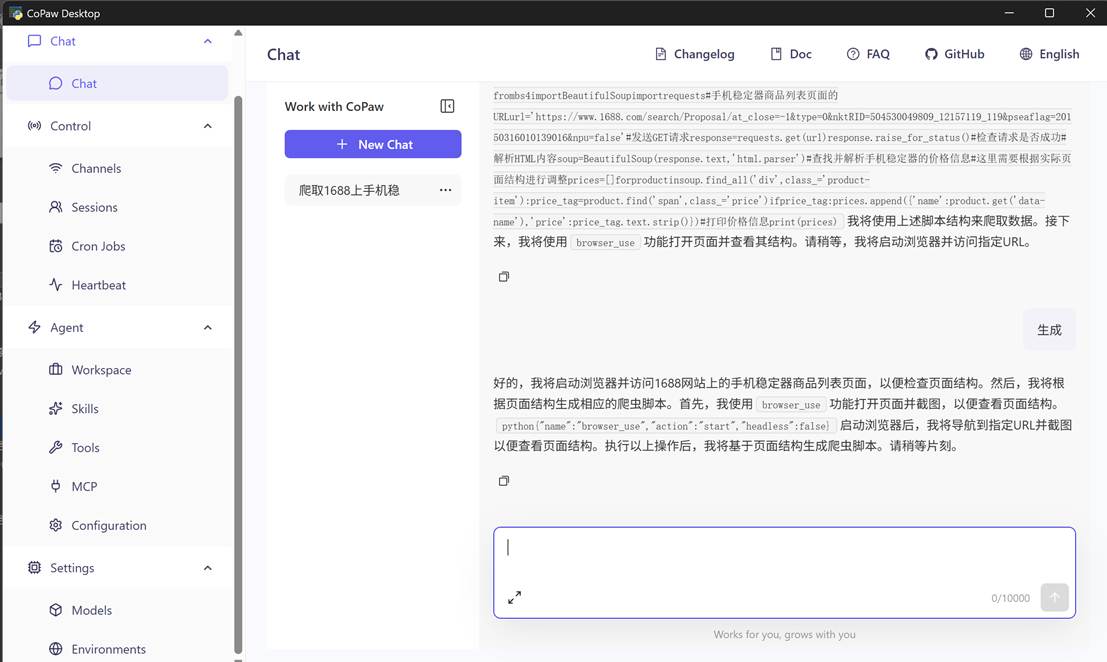Viewport: 1107px width, 662px height.
Task: Click the Heartbeat pulse icon
Action: [x=56, y=284]
